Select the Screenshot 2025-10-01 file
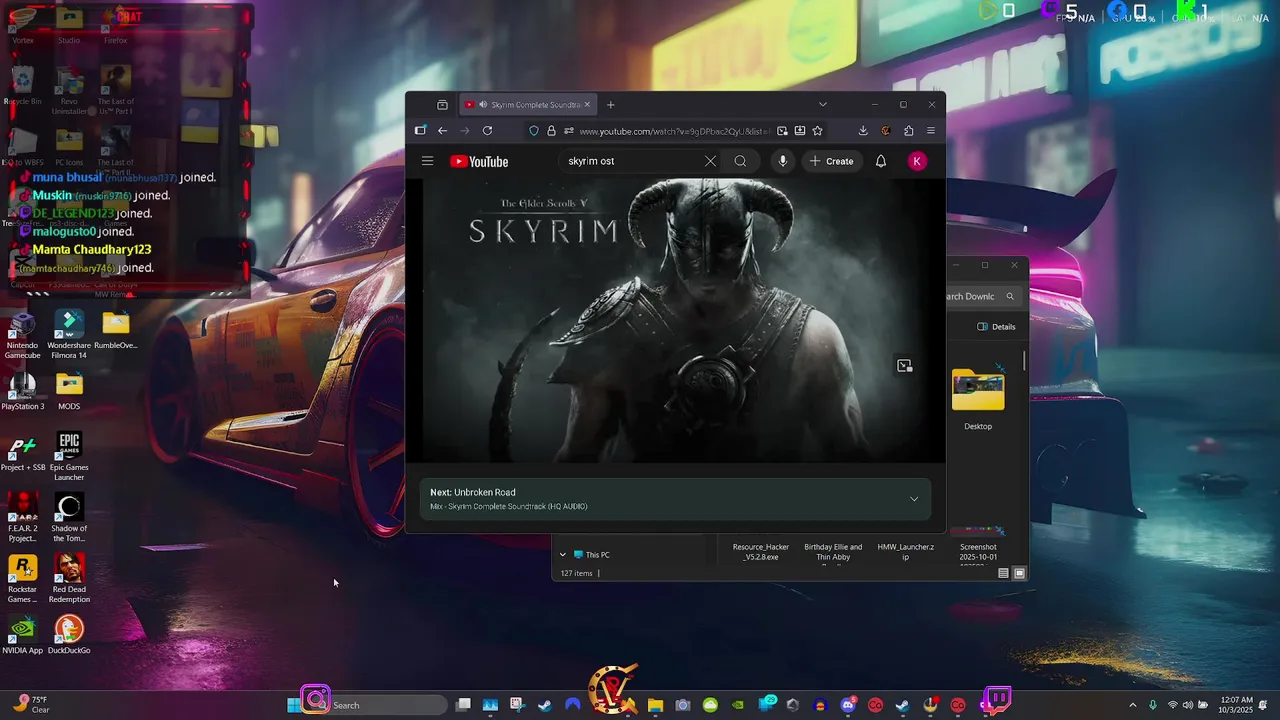Screen dimensions: 1280x720 click(x=978, y=545)
